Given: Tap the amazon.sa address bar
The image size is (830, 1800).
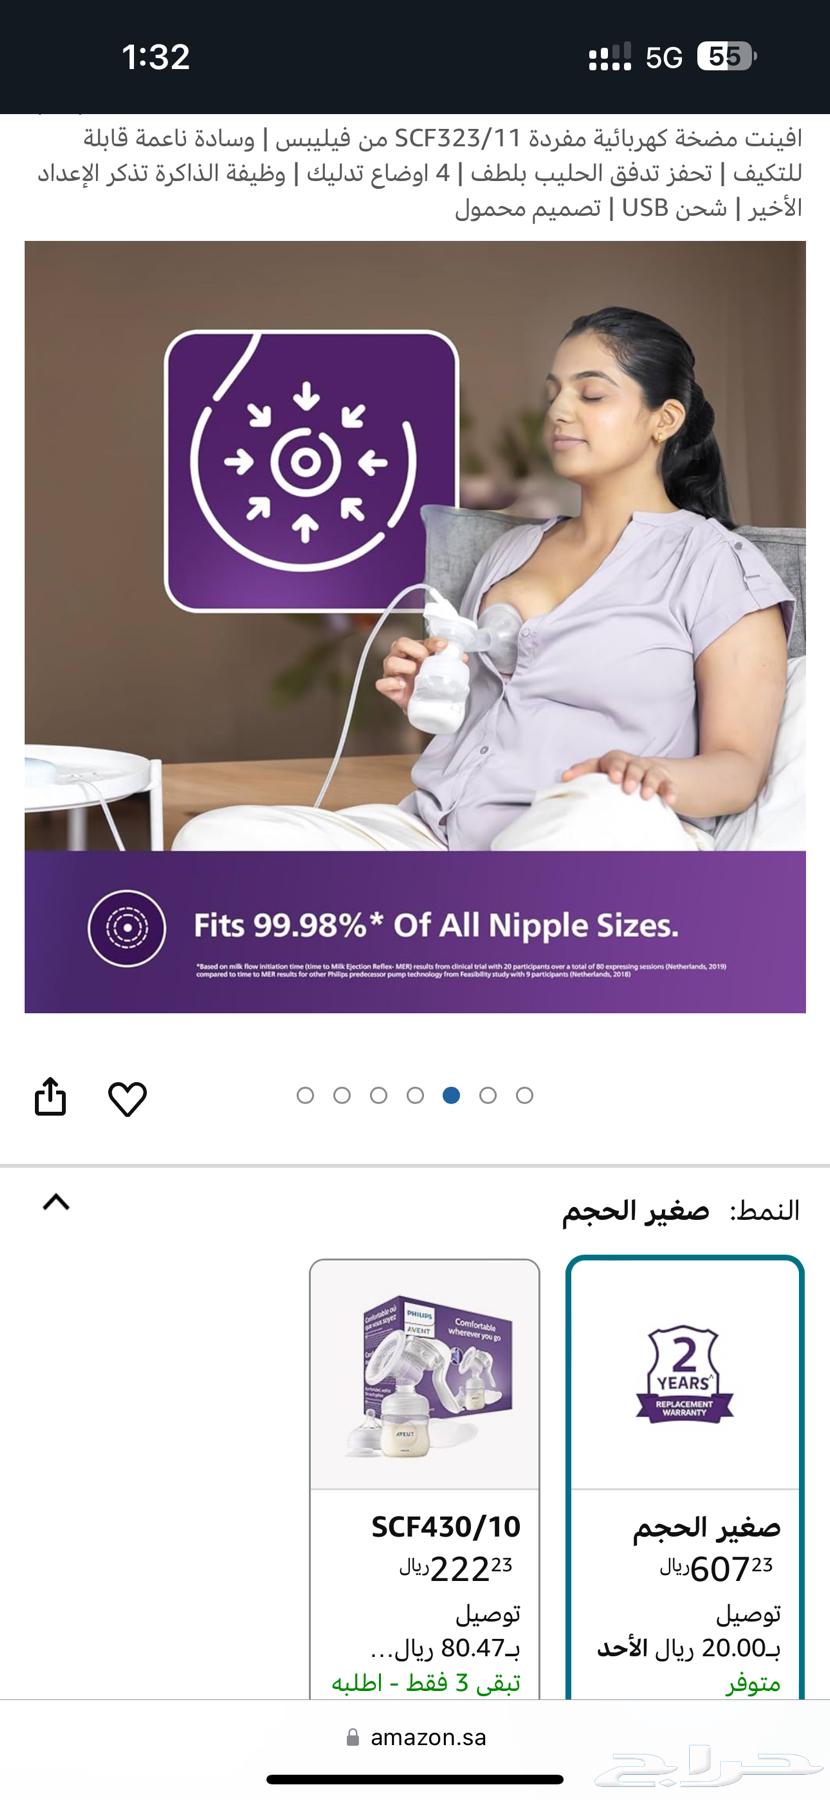Looking at the screenshot, I should [x=415, y=1738].
